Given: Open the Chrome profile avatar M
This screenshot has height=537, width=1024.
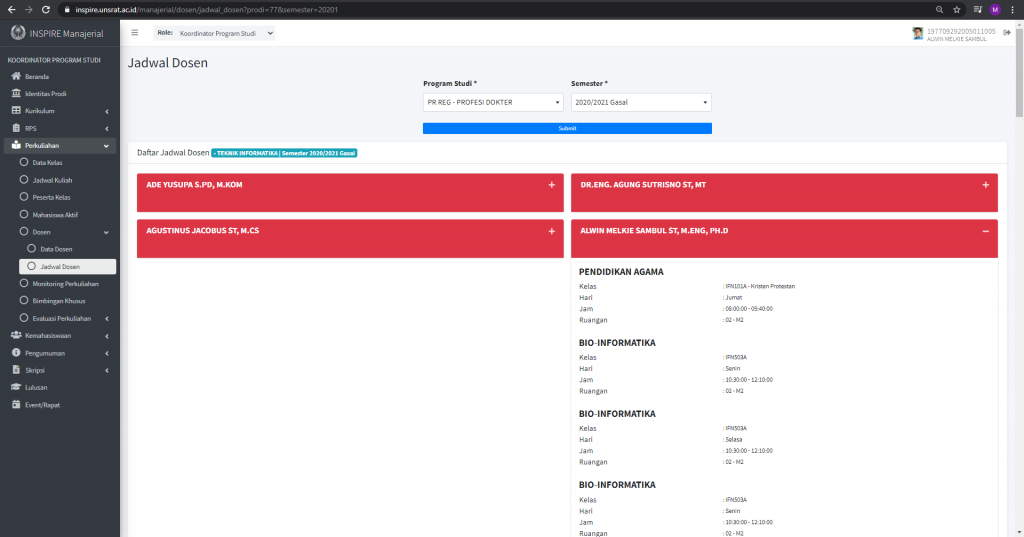Looking at the screenshot, I should point(995,9).
